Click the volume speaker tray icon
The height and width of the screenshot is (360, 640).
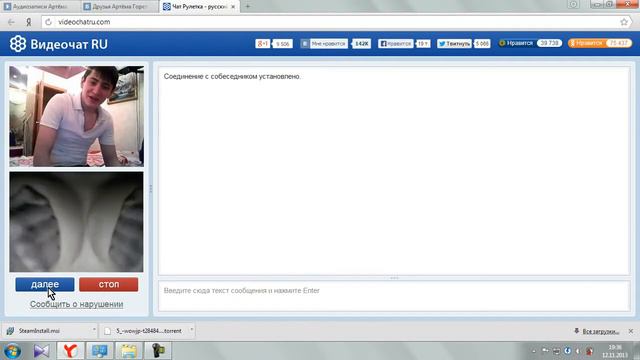(x=578, y=351)
